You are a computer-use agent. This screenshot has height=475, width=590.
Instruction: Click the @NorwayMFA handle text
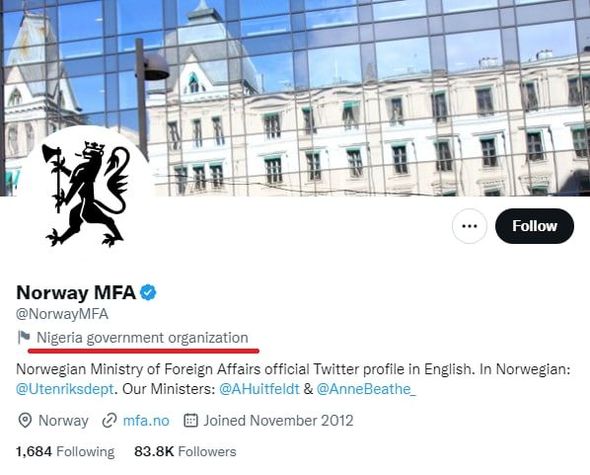[x=62, y=314]
